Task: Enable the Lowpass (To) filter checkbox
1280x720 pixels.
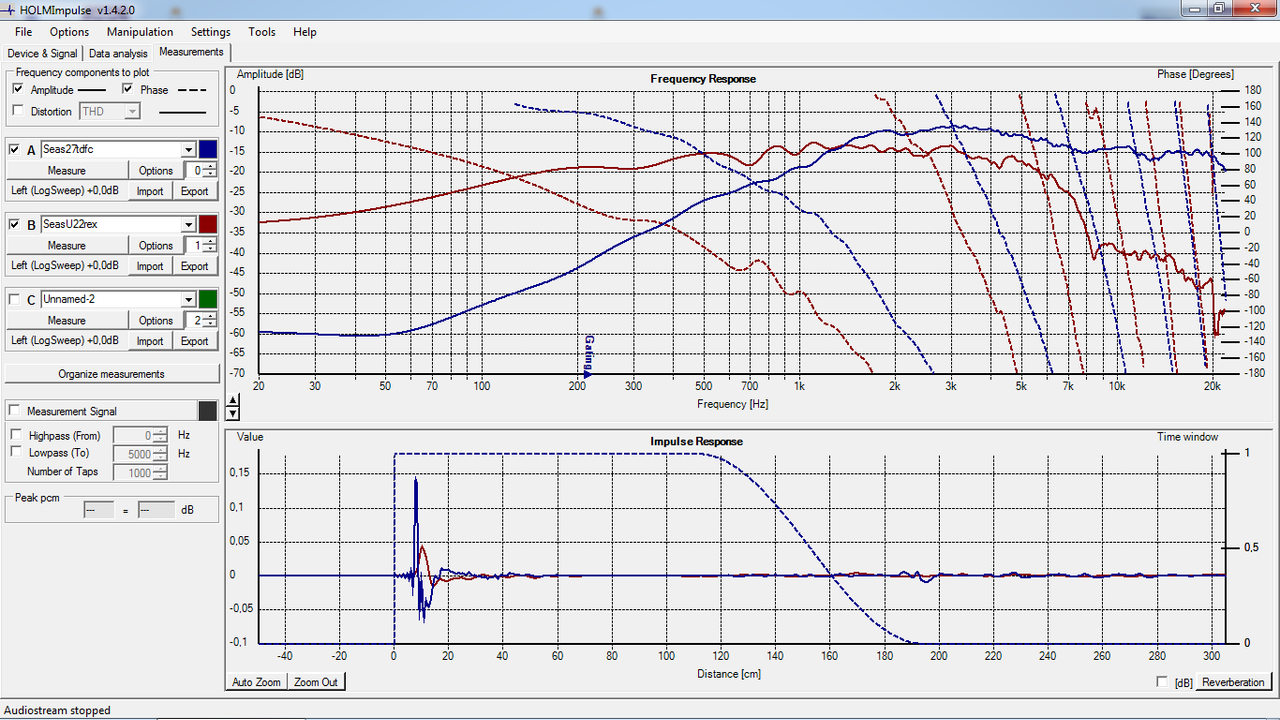Action: click(x=16, y=453)
